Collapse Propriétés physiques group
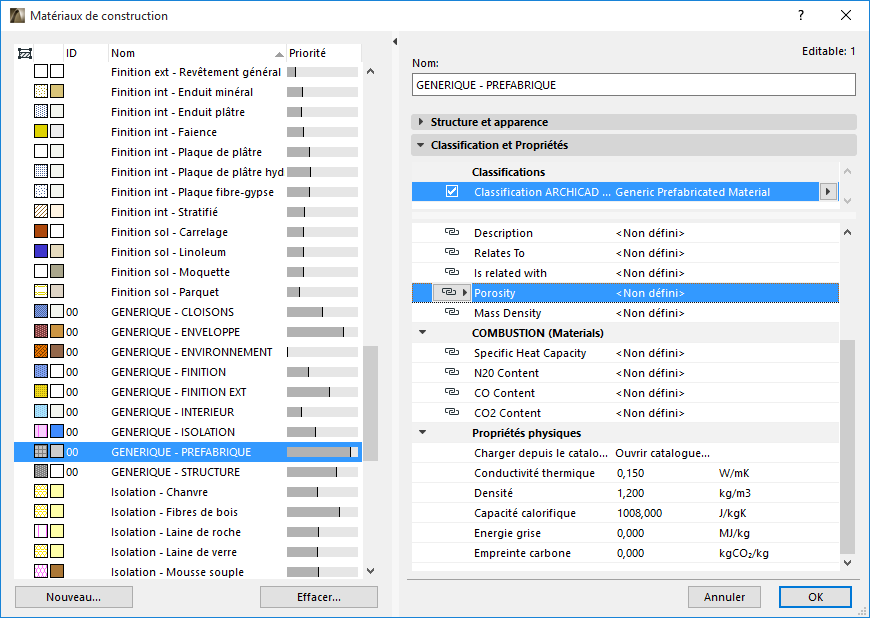This screenshot has width=870, height=618. tap(422, 432)
